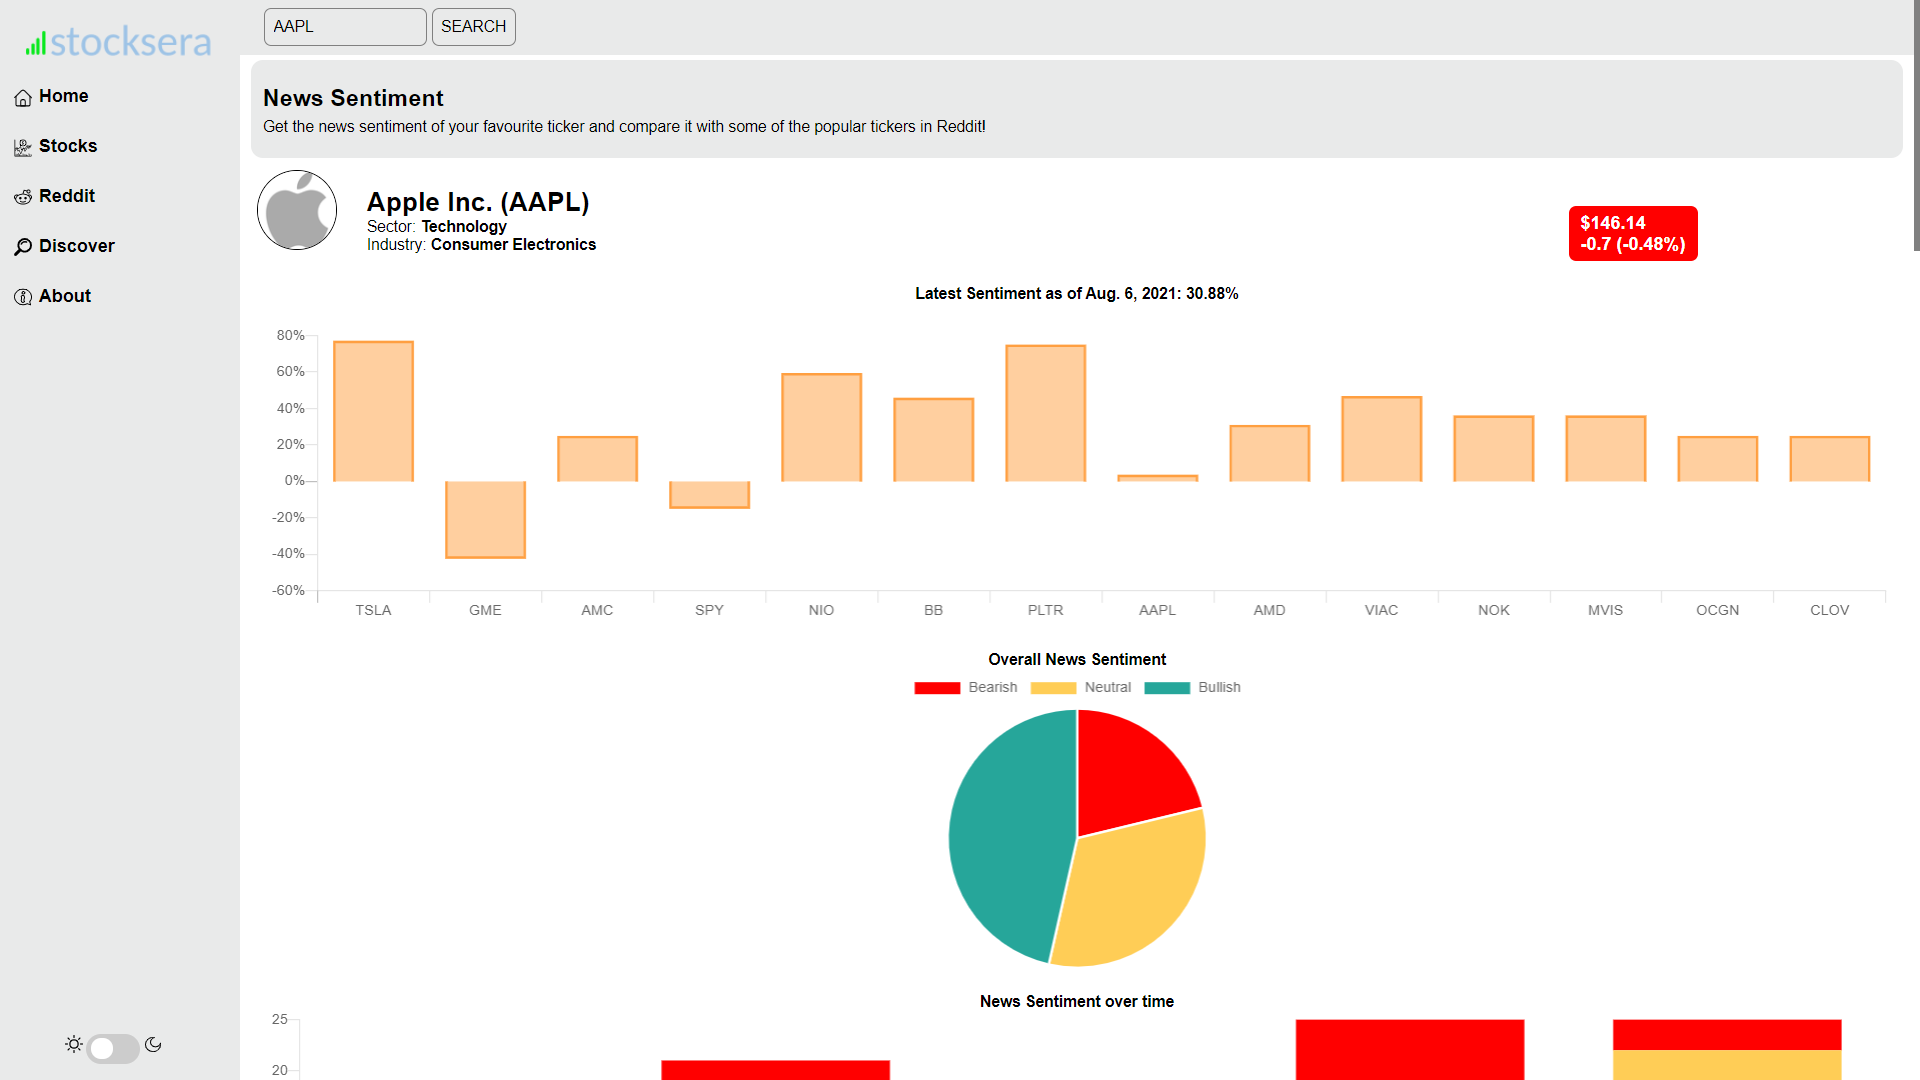This screenshot has width=1920, height=1080.
Task: Click the Apple logo thumbnail
Action: 297,211
